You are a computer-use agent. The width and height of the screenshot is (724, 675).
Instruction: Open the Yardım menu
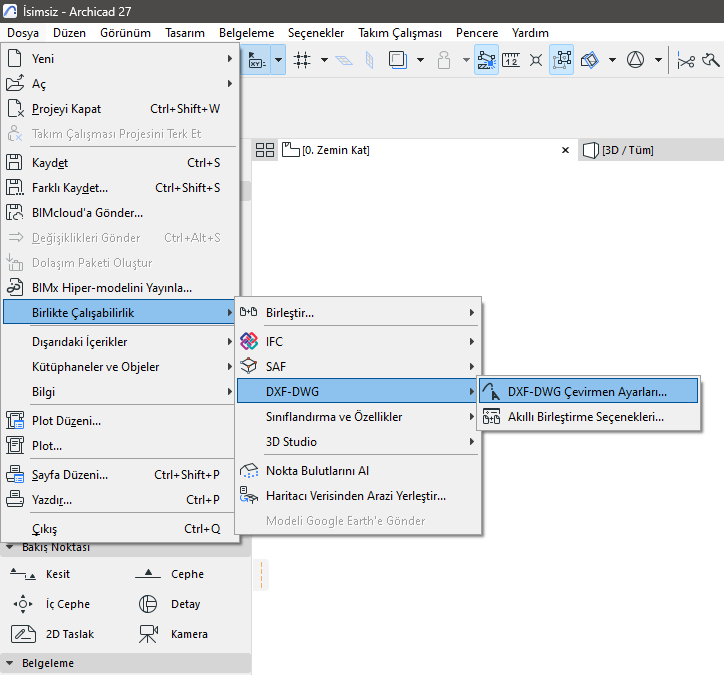coord(530,33)
